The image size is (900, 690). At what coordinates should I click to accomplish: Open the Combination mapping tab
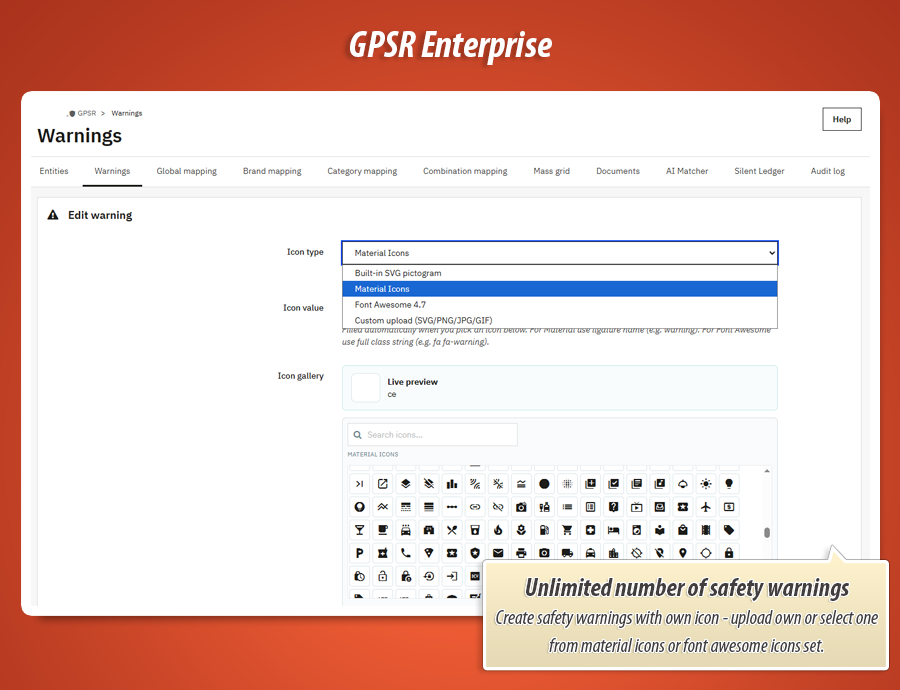click(x=465, y=171)
